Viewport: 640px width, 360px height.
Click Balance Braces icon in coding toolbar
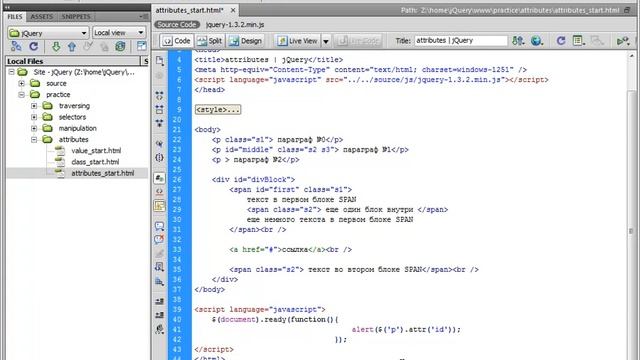[x=160, y=158]
